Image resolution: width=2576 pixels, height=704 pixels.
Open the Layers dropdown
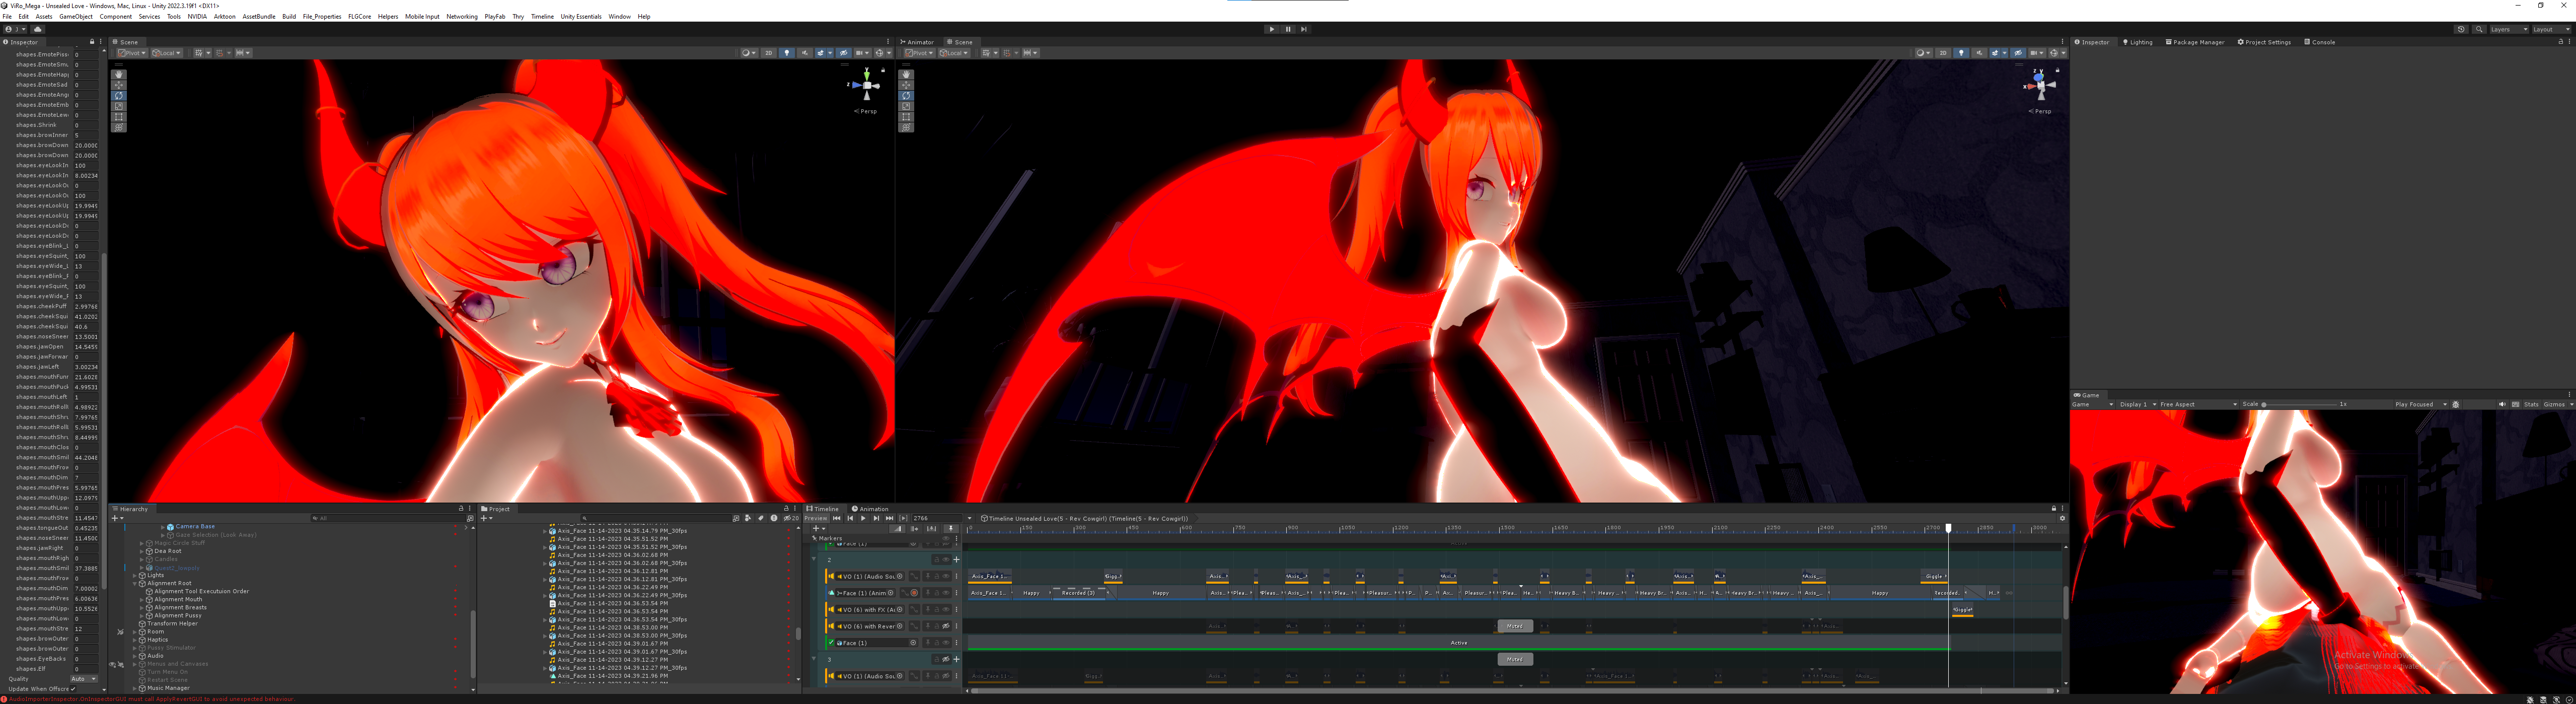click(2509, 29)
